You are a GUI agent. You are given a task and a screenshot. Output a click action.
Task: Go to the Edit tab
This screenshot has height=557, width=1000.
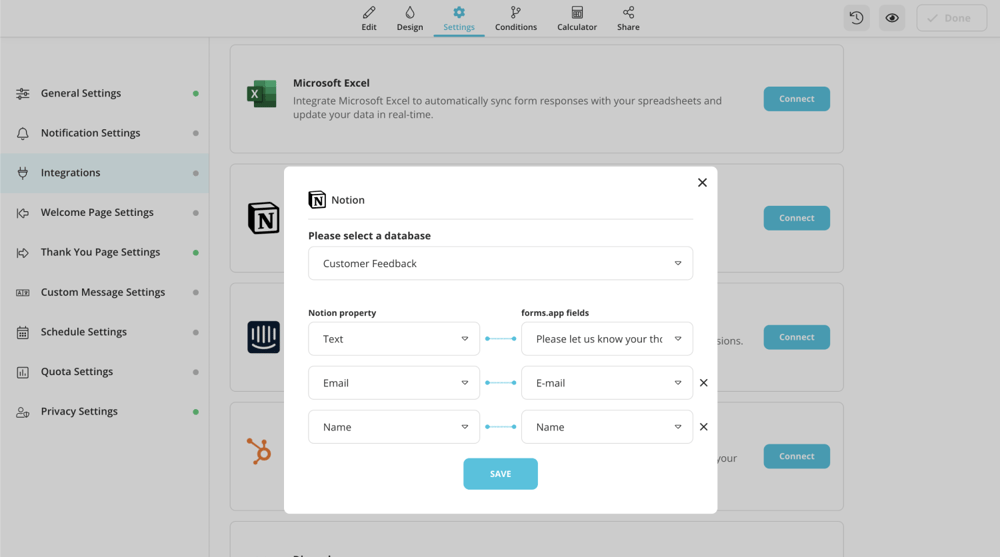click(x=369, y=18)
